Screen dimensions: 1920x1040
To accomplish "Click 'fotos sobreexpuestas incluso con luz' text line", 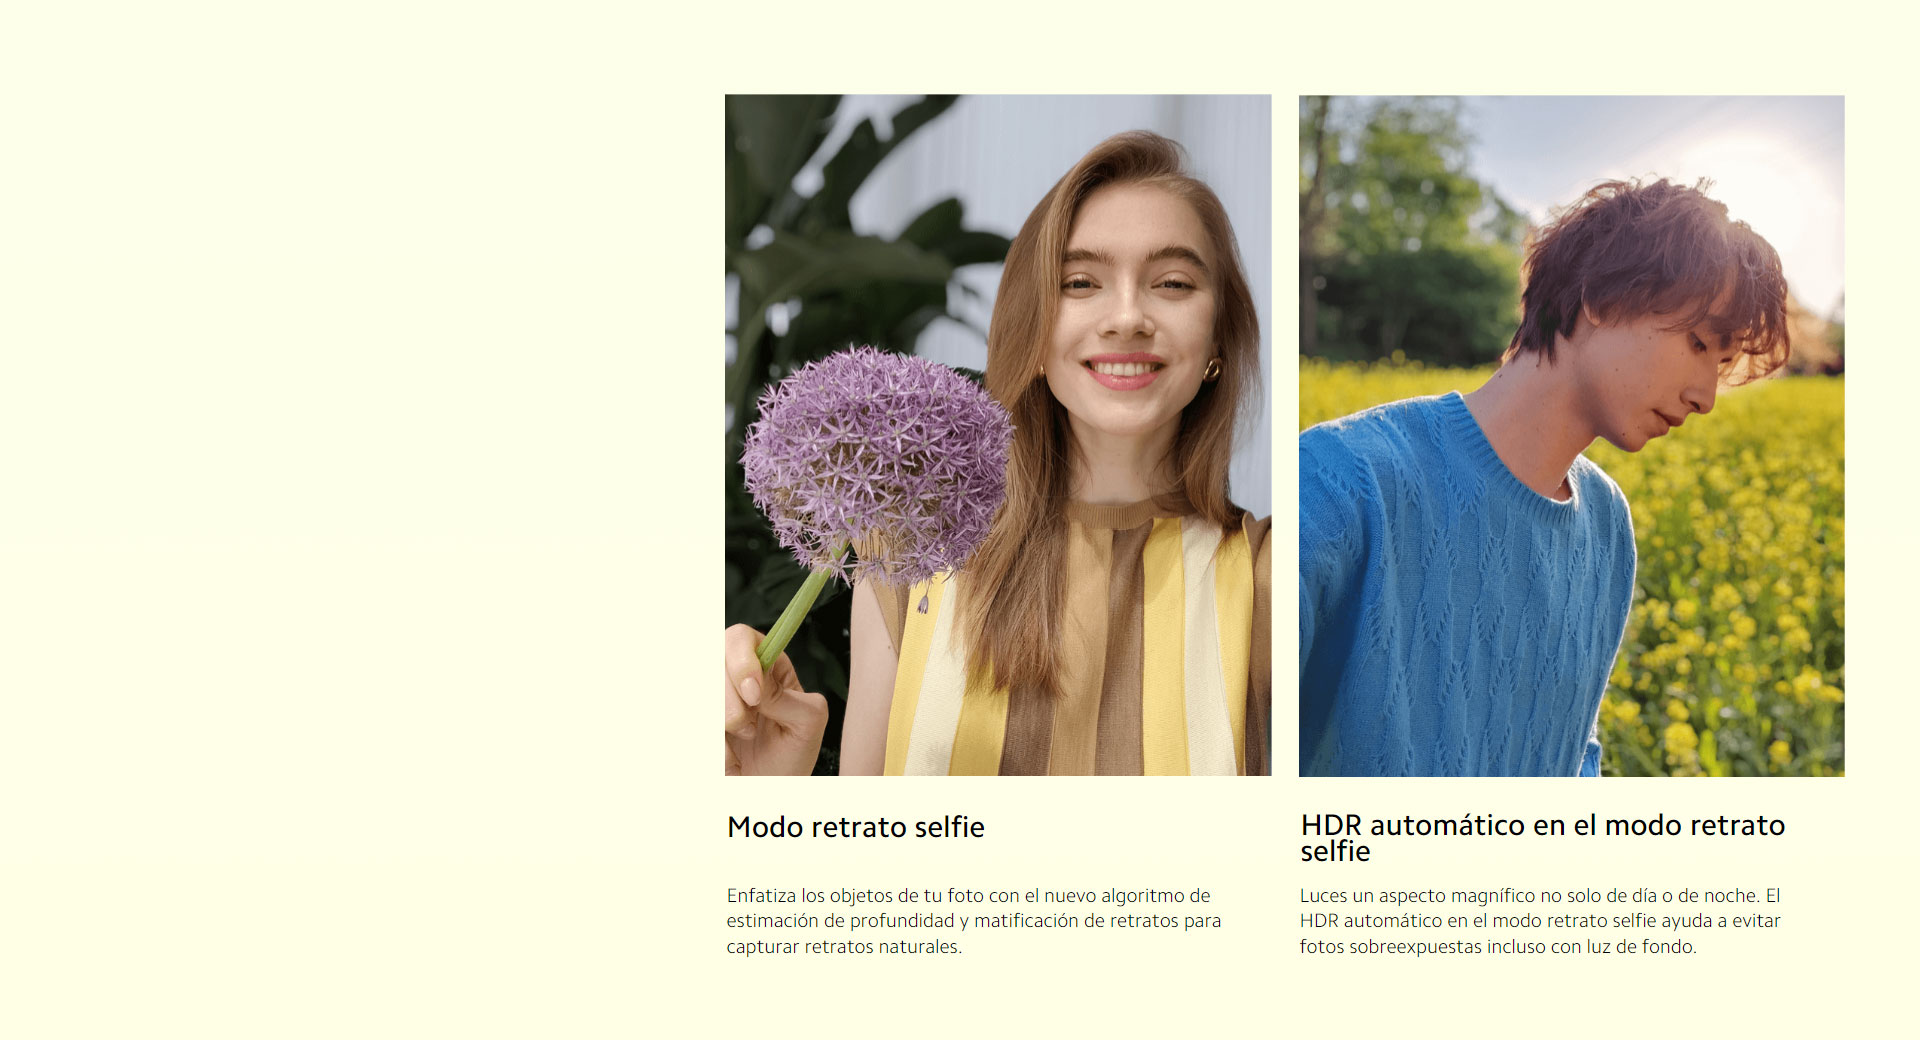I will coord(1498,947).
